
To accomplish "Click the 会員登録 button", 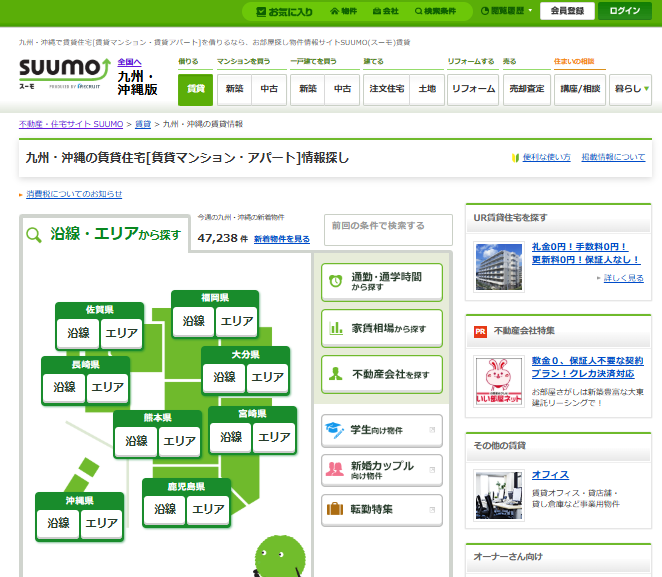I will point(567,11).
